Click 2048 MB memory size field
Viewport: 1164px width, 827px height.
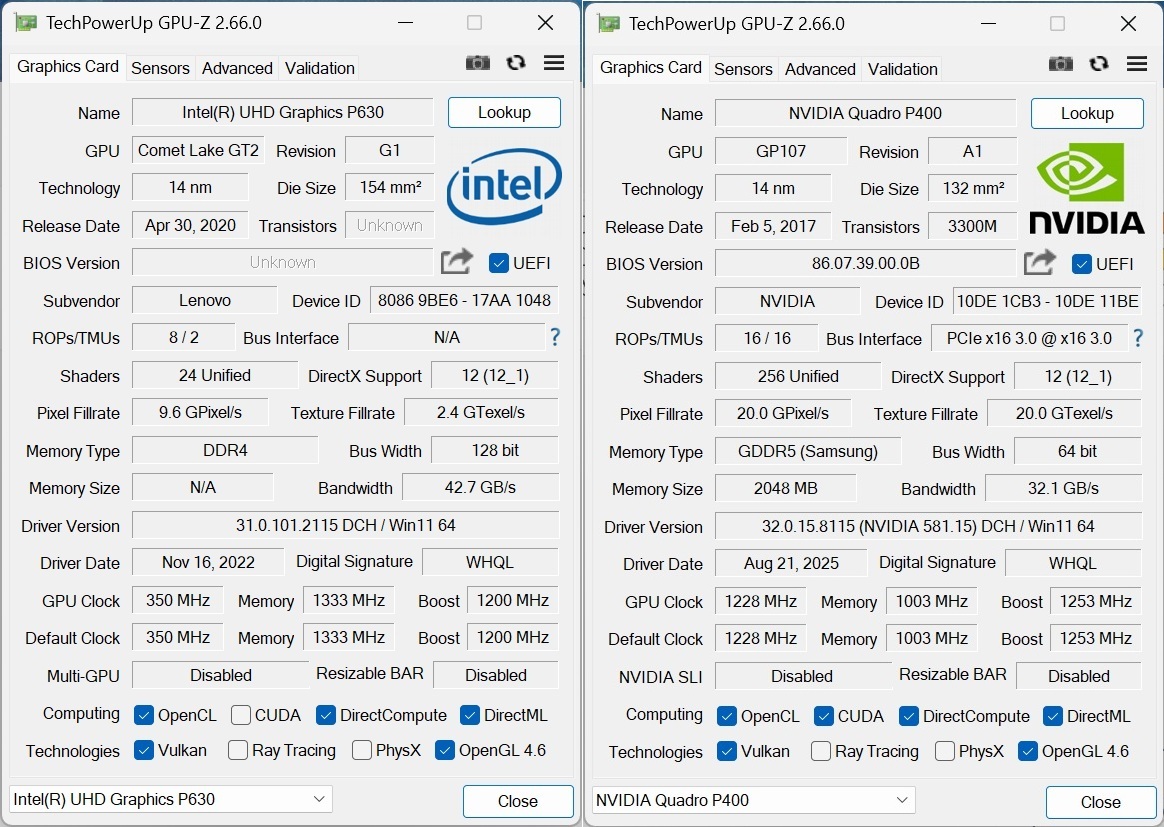coord(785,488)
